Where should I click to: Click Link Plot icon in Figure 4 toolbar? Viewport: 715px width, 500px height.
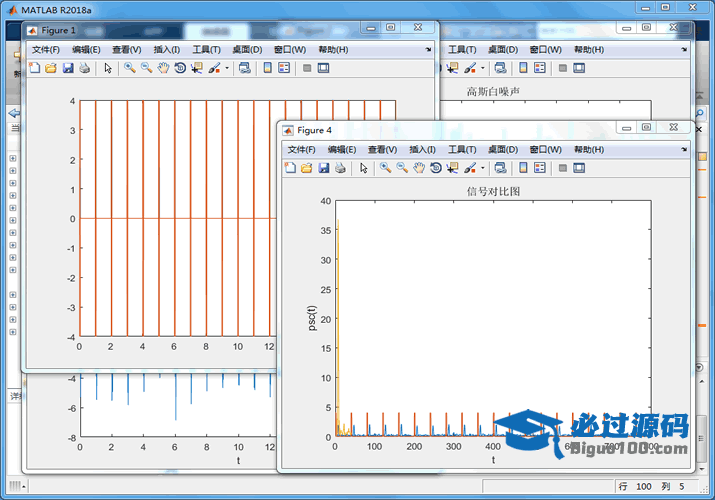pyautogui.click(x=501, y=168)
